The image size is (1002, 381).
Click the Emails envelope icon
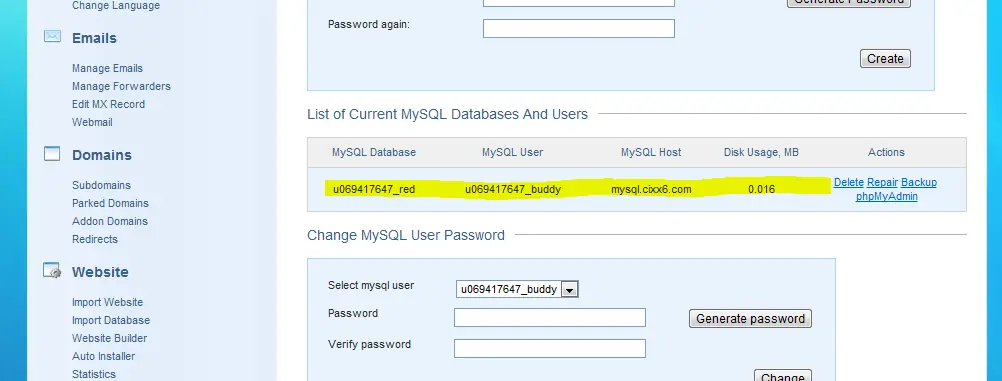[52, 36]
